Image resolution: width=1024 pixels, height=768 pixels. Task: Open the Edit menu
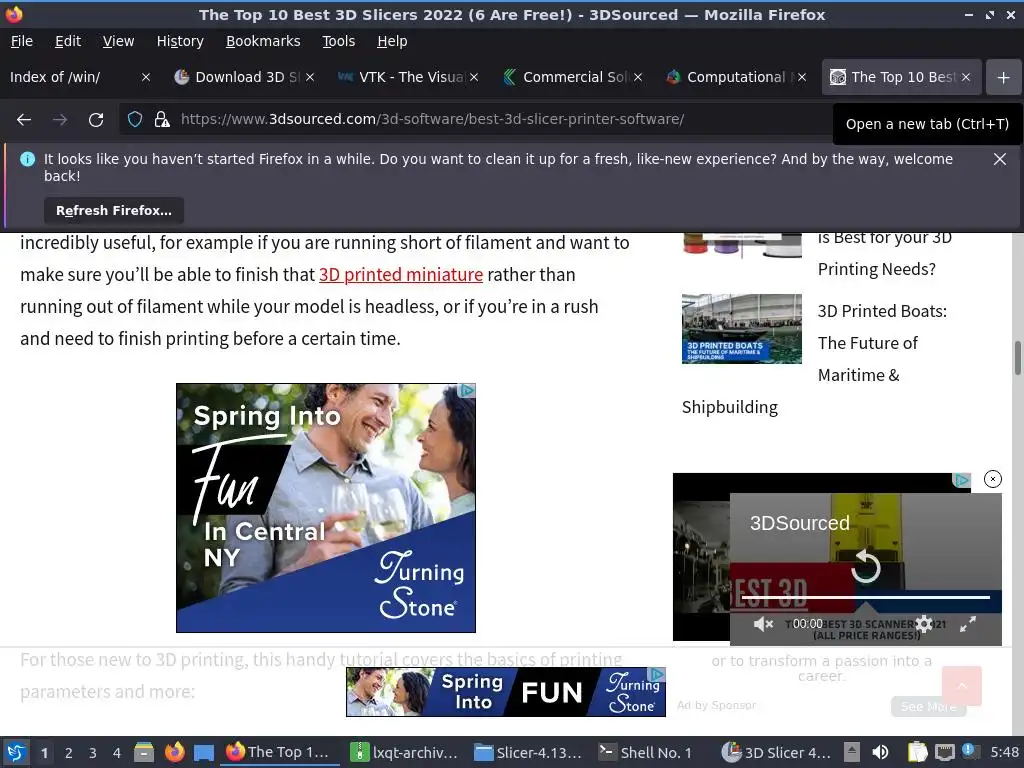pos(68,41)
